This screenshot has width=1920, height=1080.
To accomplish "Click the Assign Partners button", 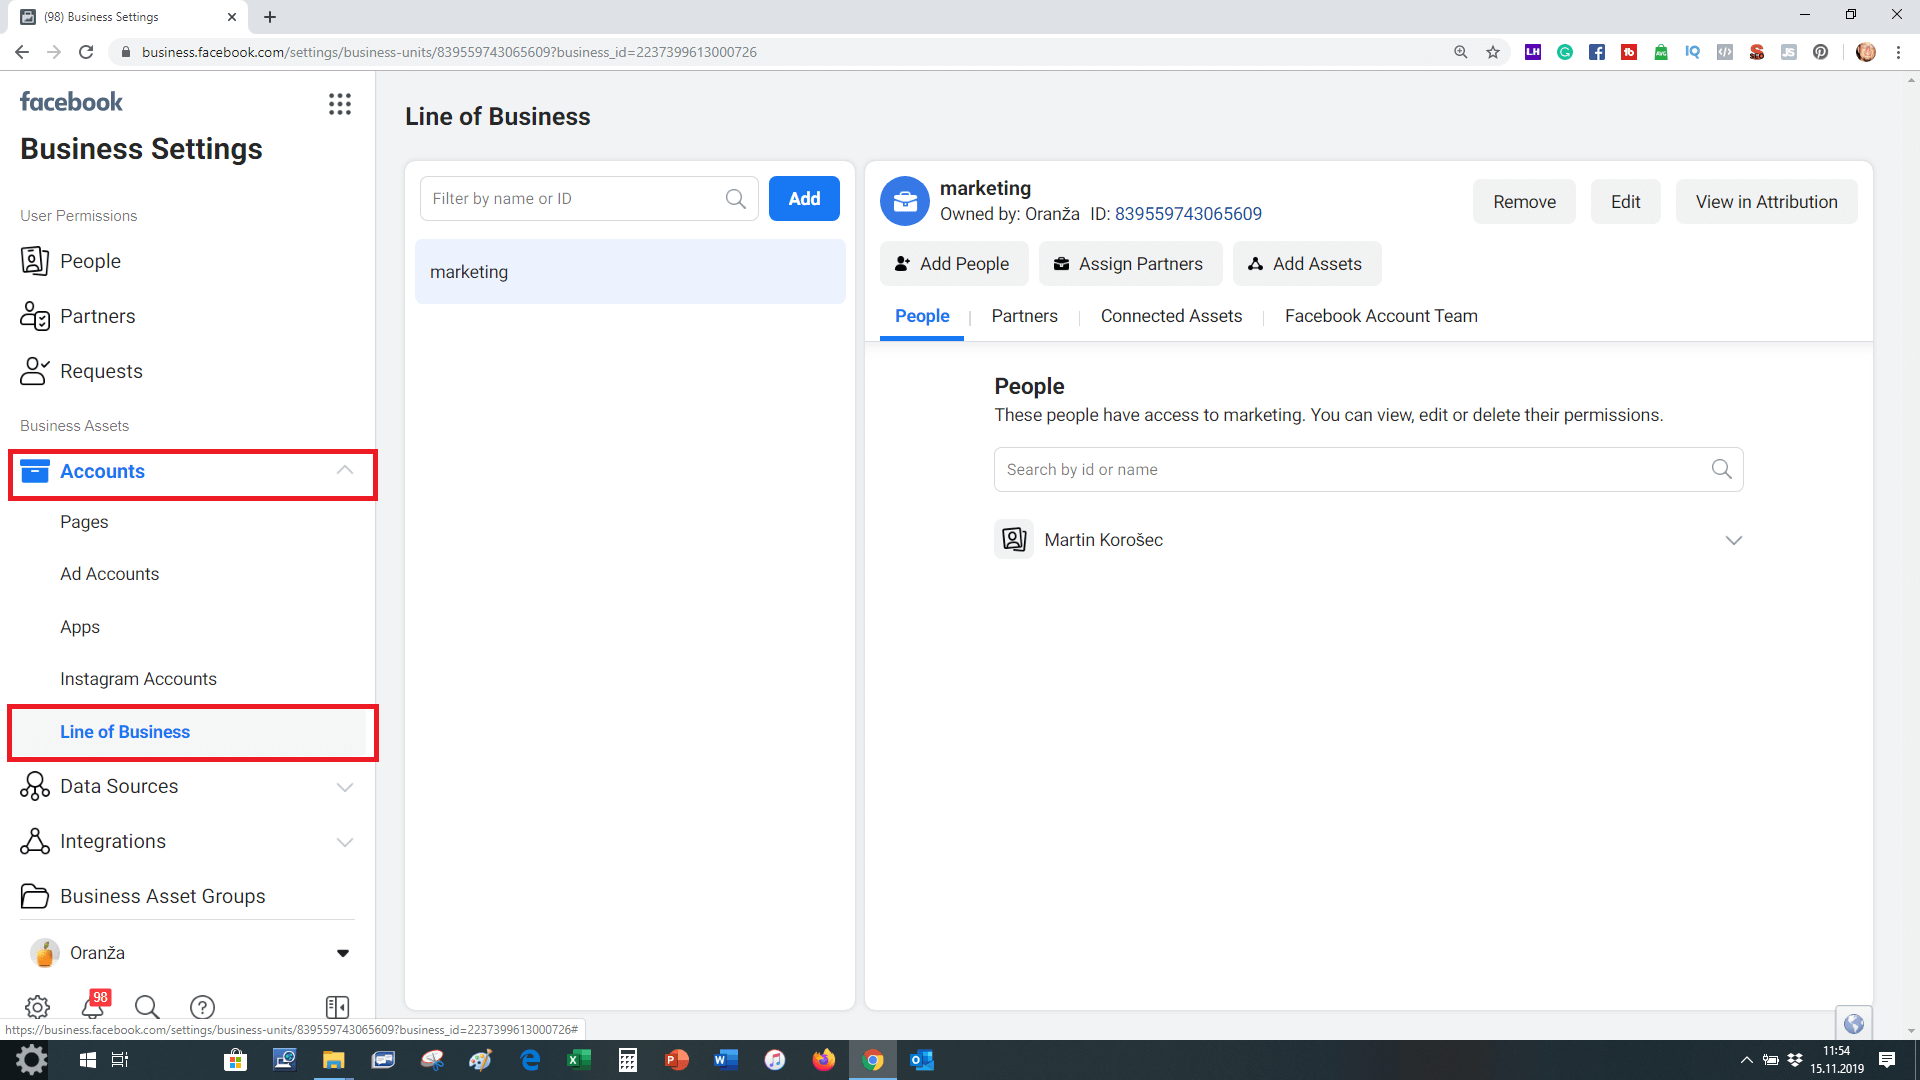I will 1127,264.
